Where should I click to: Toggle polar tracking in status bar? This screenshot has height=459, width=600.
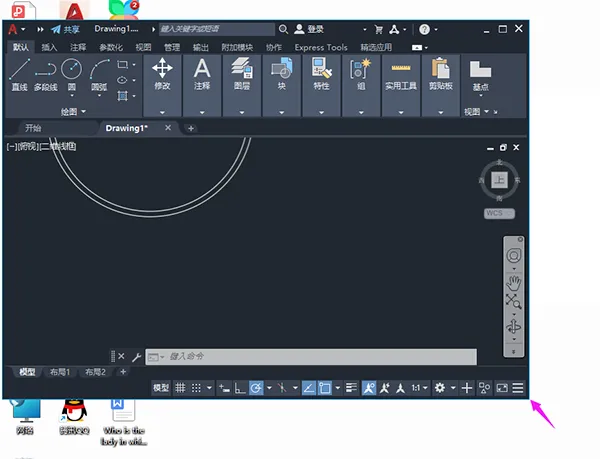[x=256, y=388]
